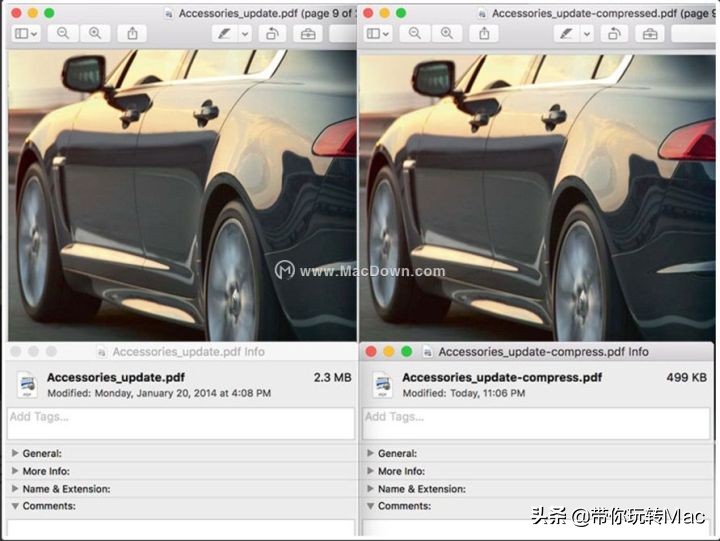Click the Accessories_update.pdf file icon in Info
The image size is (720, 541).
click(x=27, y=384)
